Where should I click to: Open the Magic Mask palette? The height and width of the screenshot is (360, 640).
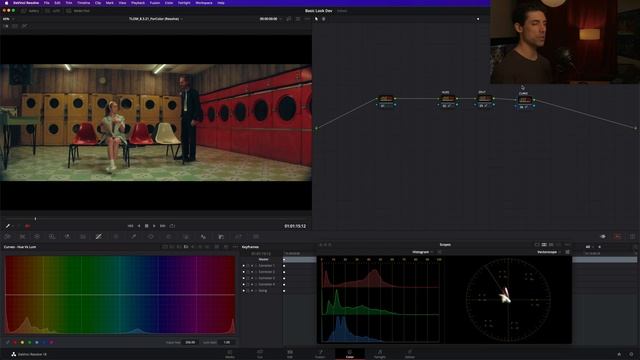click(186, 236)
